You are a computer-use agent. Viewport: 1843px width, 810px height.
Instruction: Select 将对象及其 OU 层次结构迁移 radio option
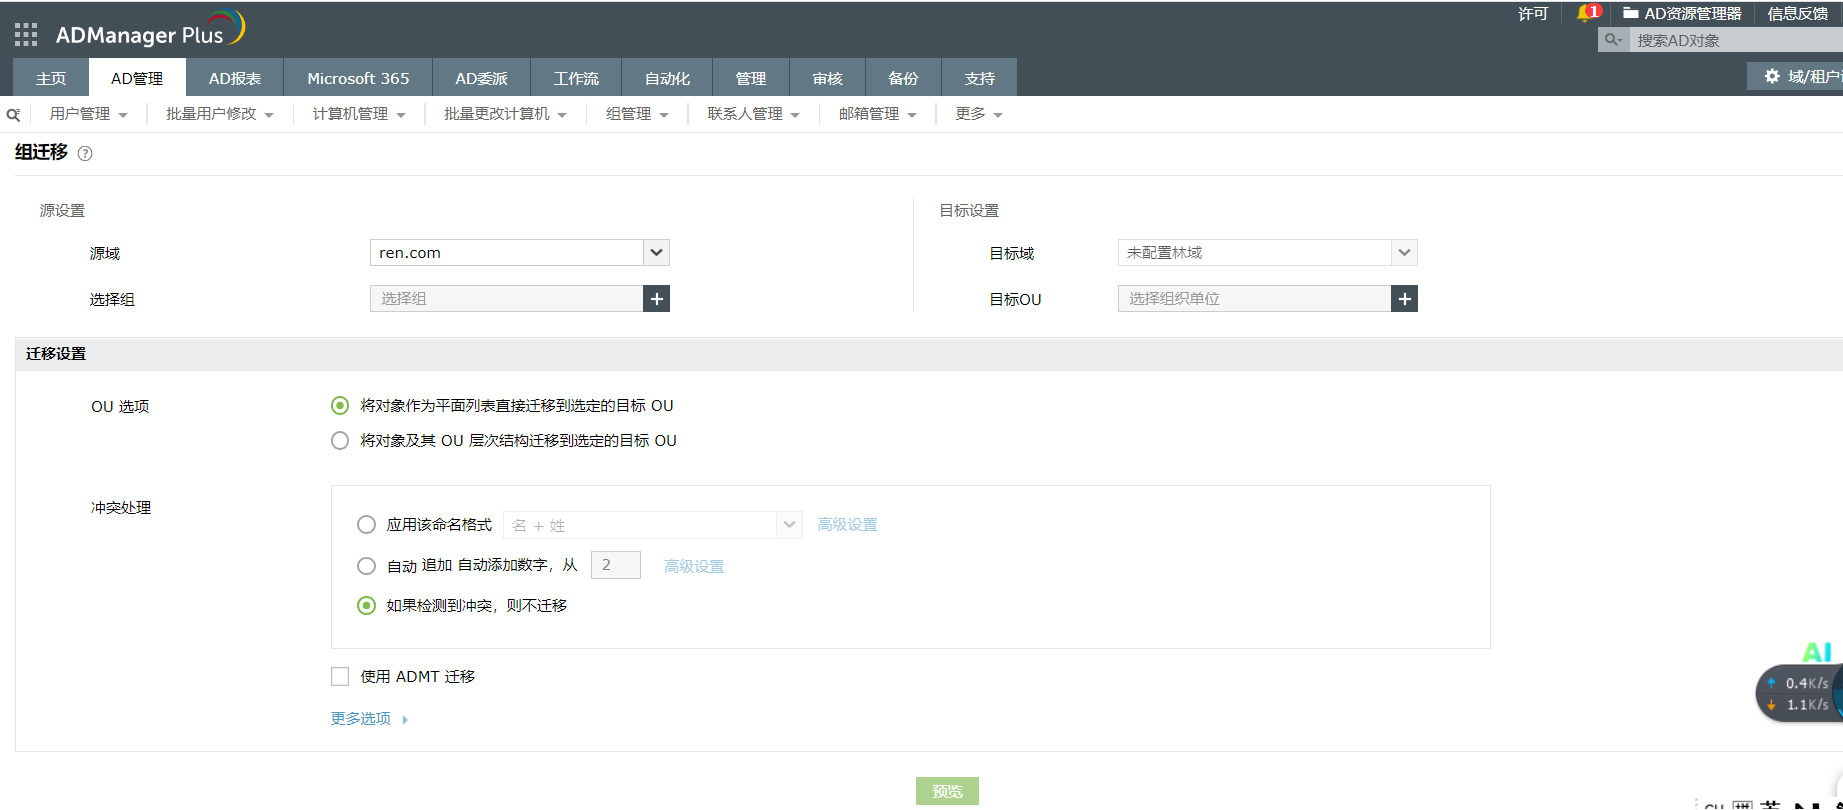click(340, 441)
